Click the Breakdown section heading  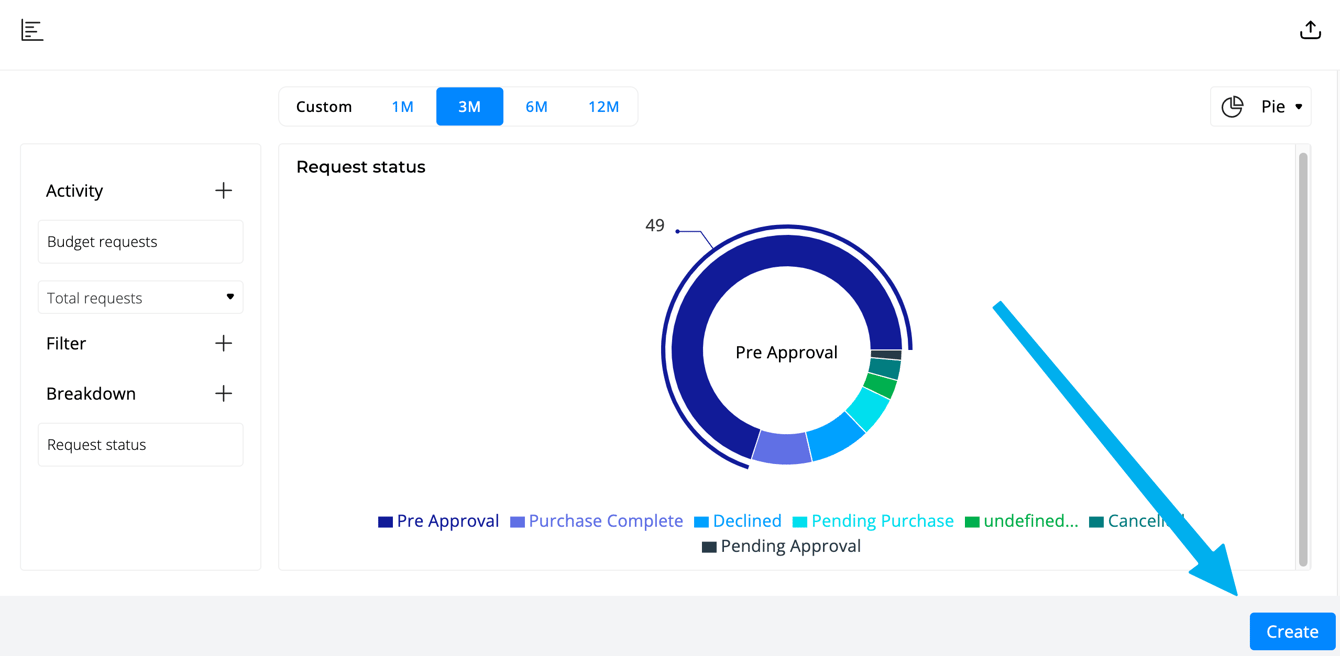pyautogui.click(x=91, y=393)
